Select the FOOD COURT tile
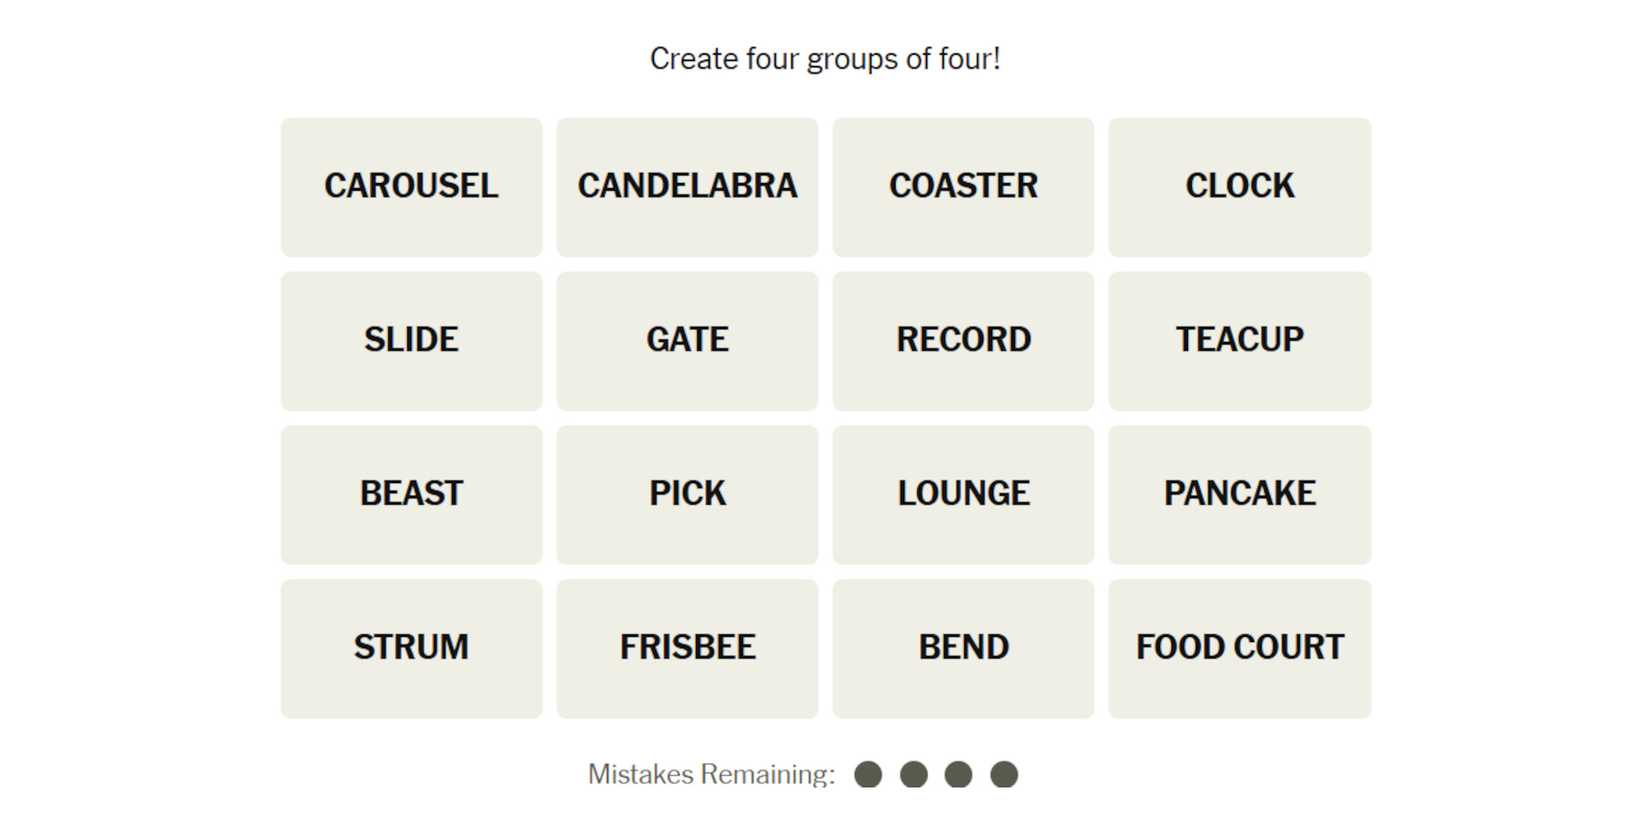The image size is (1650, 825). tap(1239, 649)
